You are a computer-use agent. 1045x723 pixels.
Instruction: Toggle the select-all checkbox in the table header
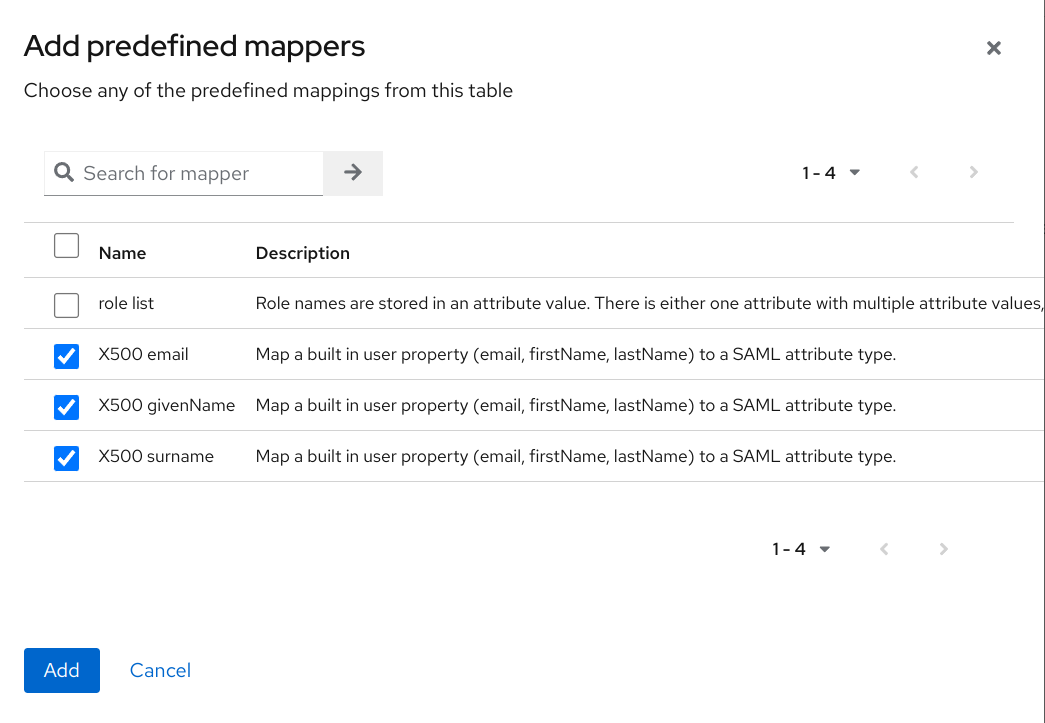tap(66, 245)
